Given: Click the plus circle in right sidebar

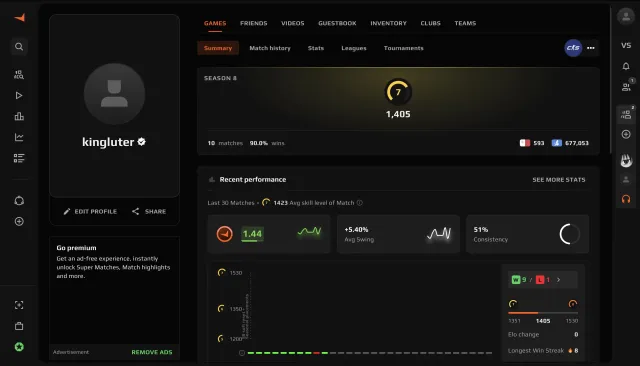Looking at the screenshot, I should 626,134.
